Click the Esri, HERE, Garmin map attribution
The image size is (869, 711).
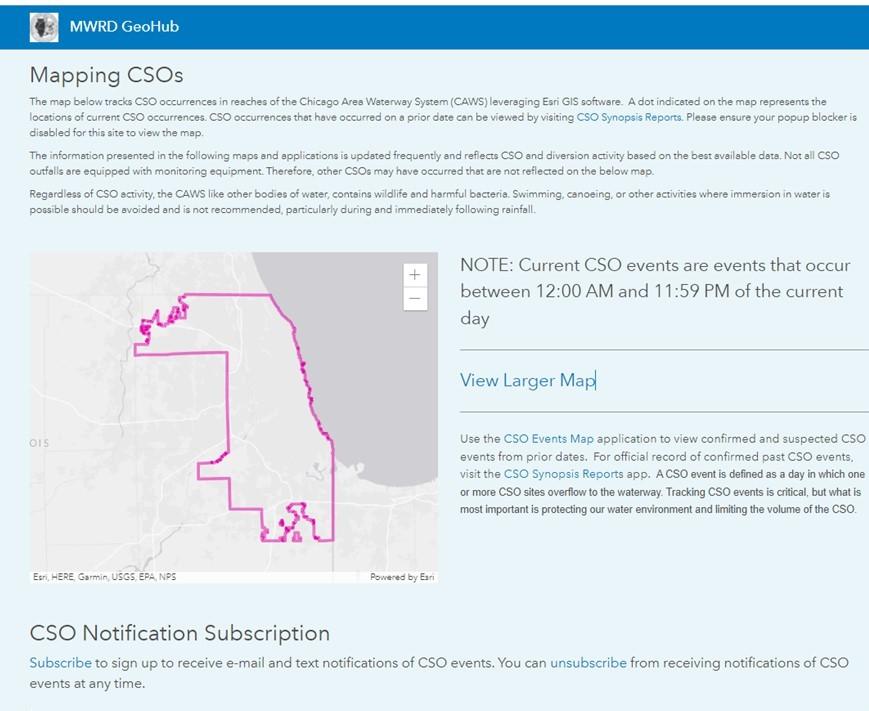click(105, 577)
